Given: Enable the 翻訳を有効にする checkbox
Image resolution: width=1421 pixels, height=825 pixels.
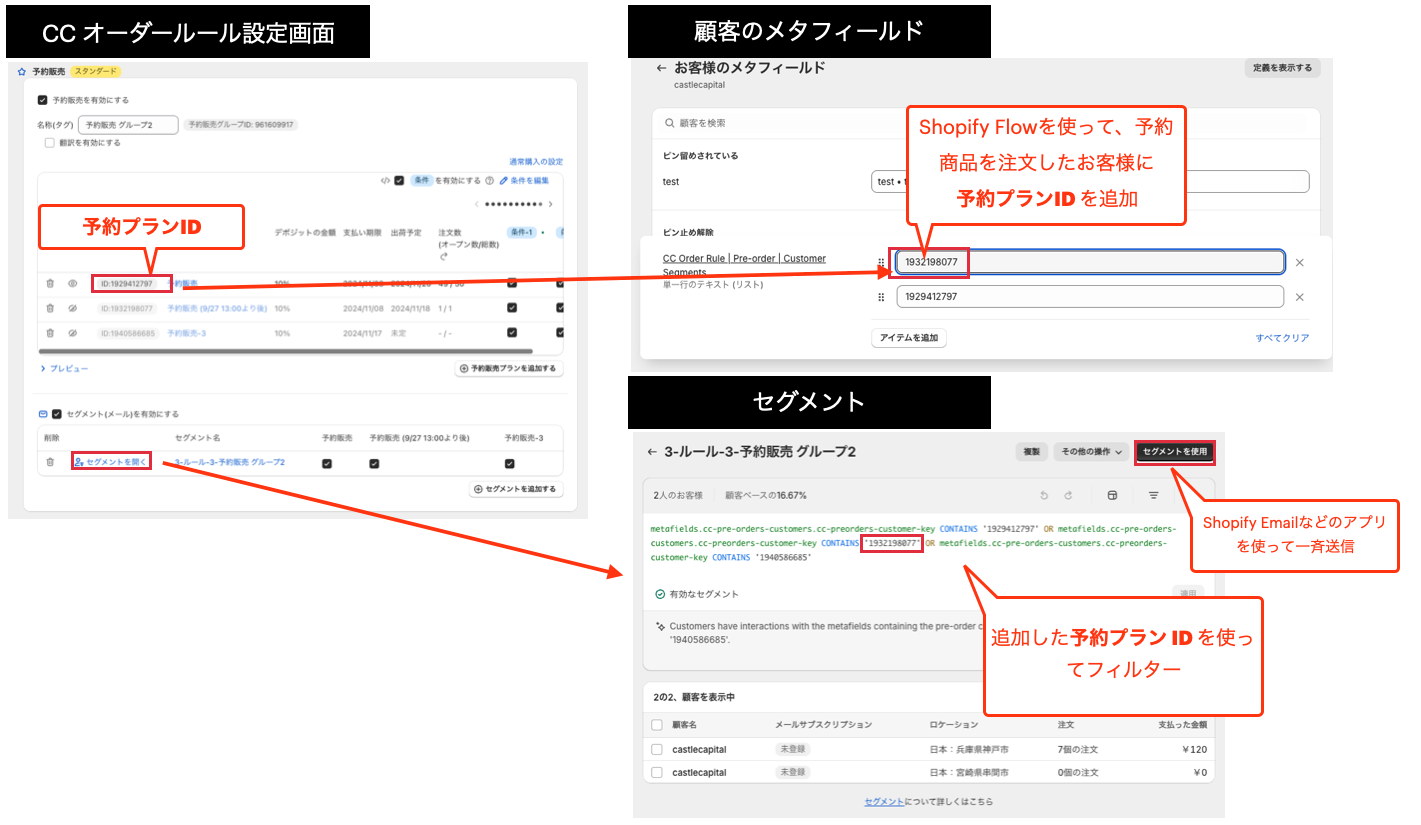Looking at the screenshot, I should (49, 143).
